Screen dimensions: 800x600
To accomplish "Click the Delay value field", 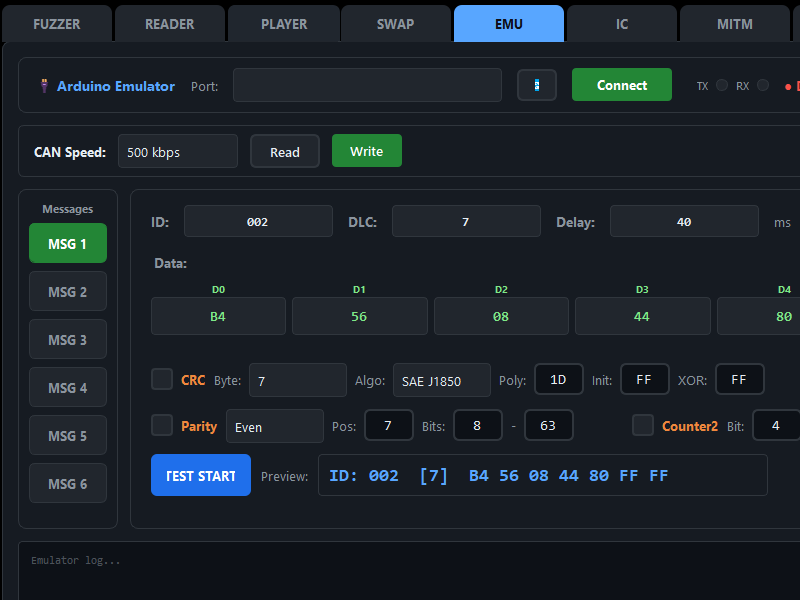I will pyautogui.click(x=684, y=222).
